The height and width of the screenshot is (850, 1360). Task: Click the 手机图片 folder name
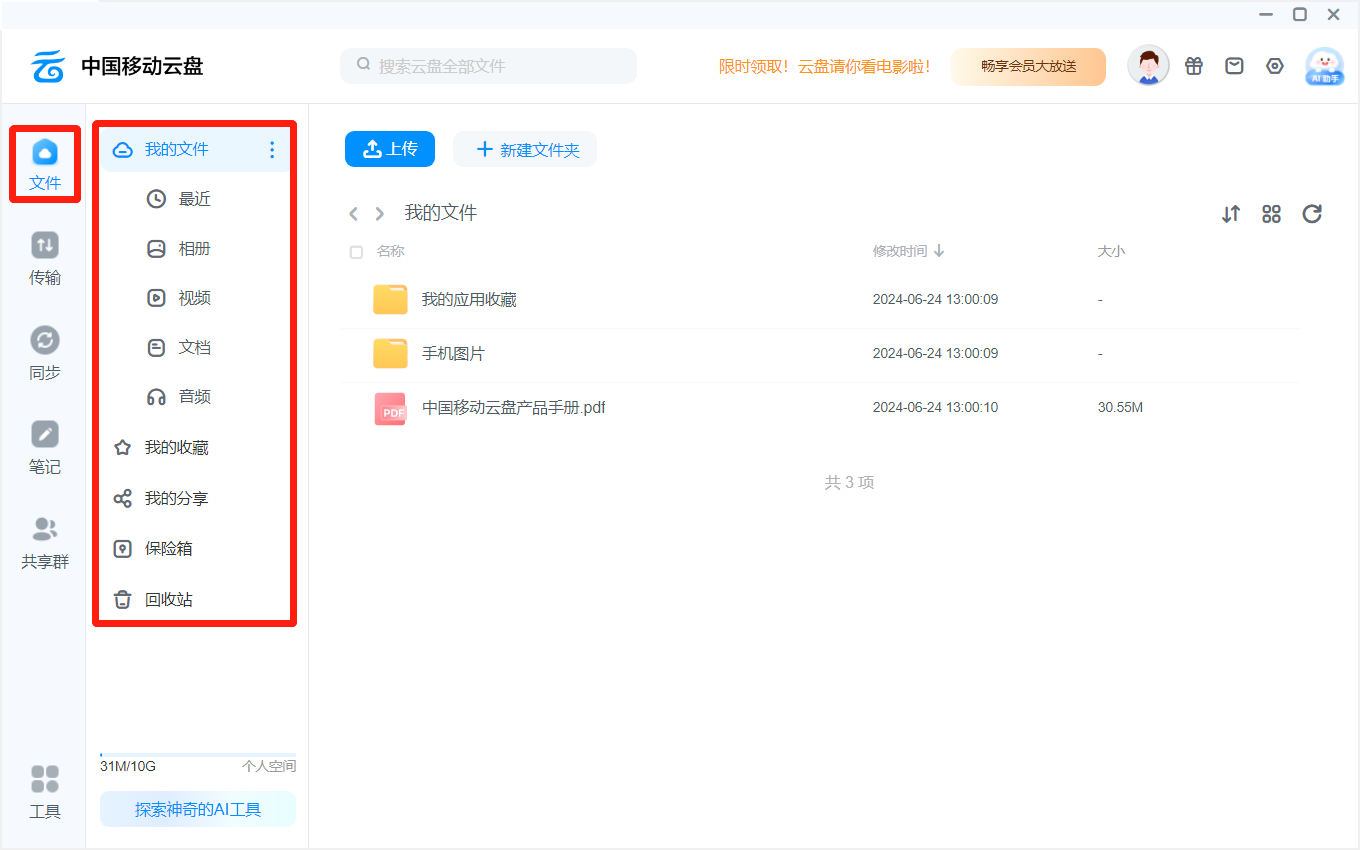[x=453, y=354]
